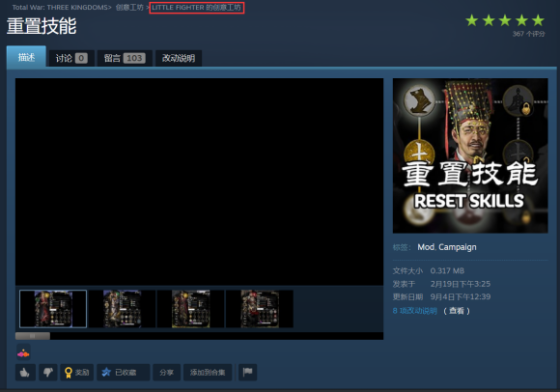This screenshot has height=392, width=560.
Task: Open the 改动说明 change notes tab
Action: 179,58
